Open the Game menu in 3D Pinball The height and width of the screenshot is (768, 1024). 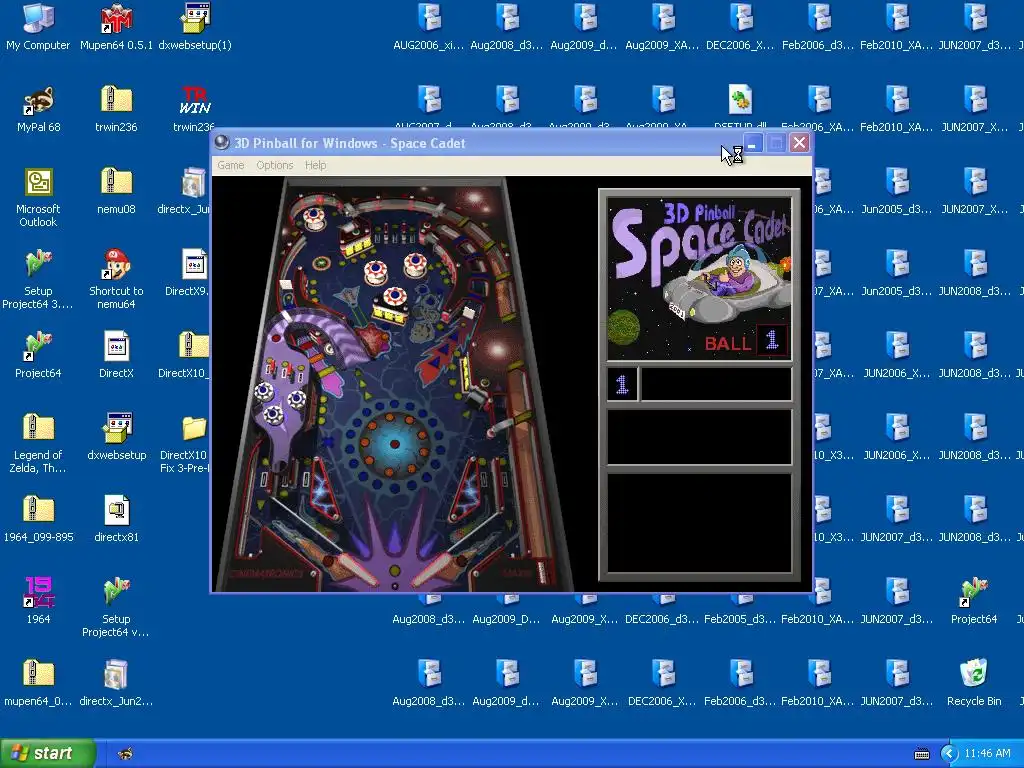point(231,165)
